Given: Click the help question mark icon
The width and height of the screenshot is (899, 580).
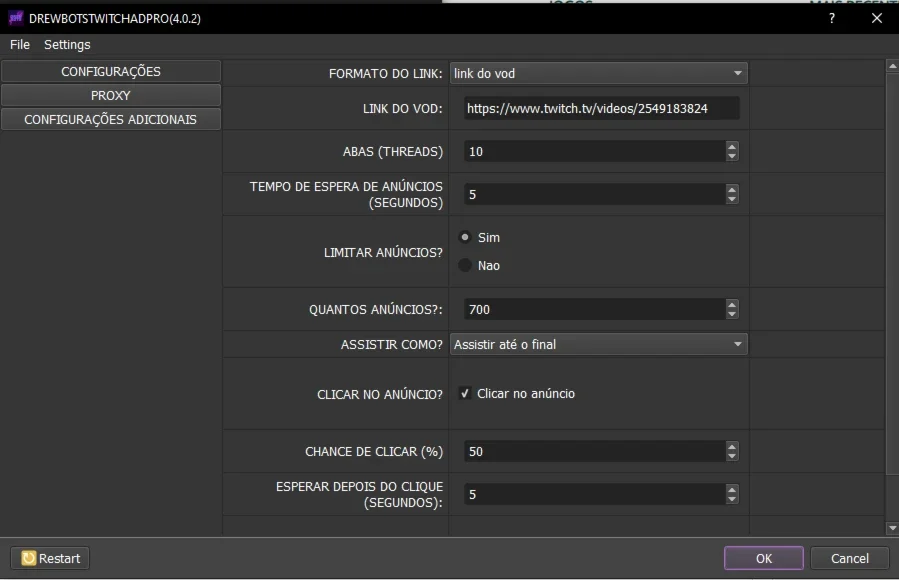Looking at the screenshot, I should (x=831, y=18).
